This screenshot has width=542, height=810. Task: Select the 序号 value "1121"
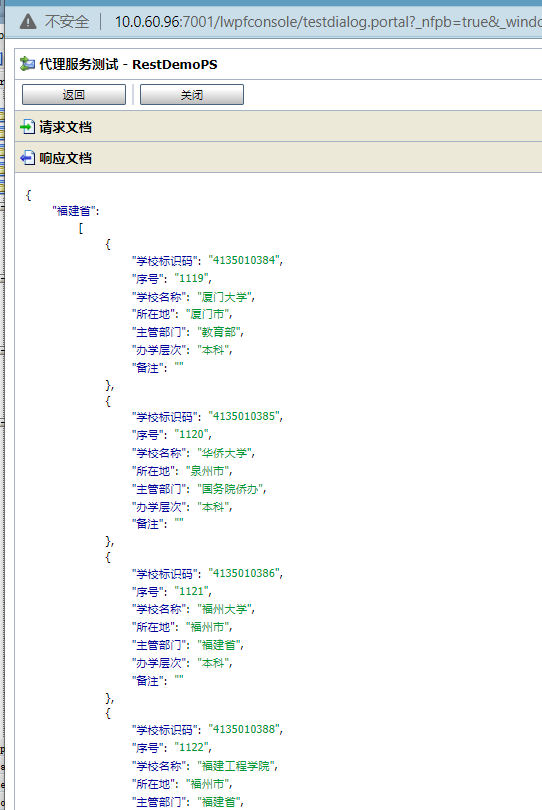tap(192, 591)
